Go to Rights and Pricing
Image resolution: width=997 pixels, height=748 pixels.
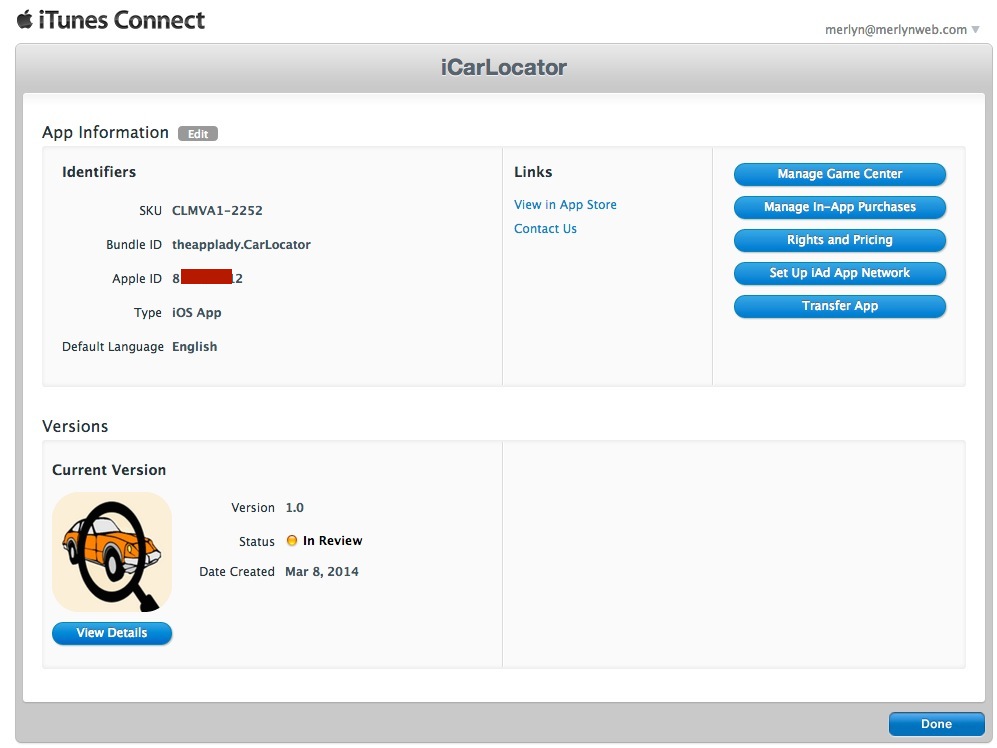point(839,240)
